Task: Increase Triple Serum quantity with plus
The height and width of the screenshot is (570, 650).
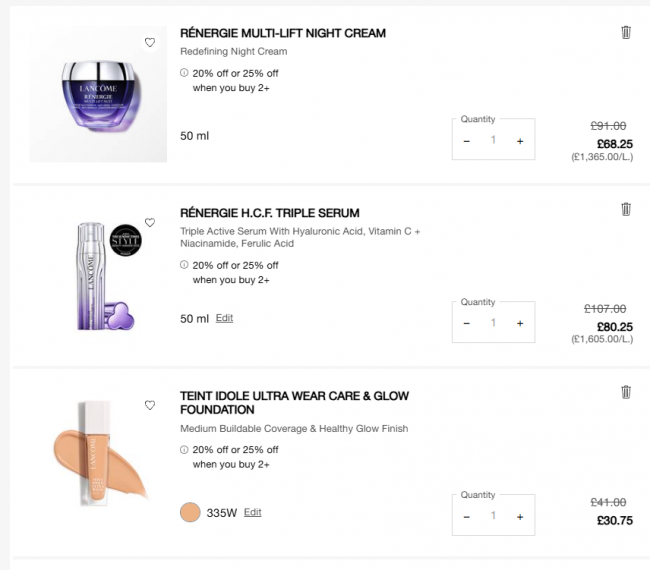Action: pyautogui.click(x=520, y=323)
